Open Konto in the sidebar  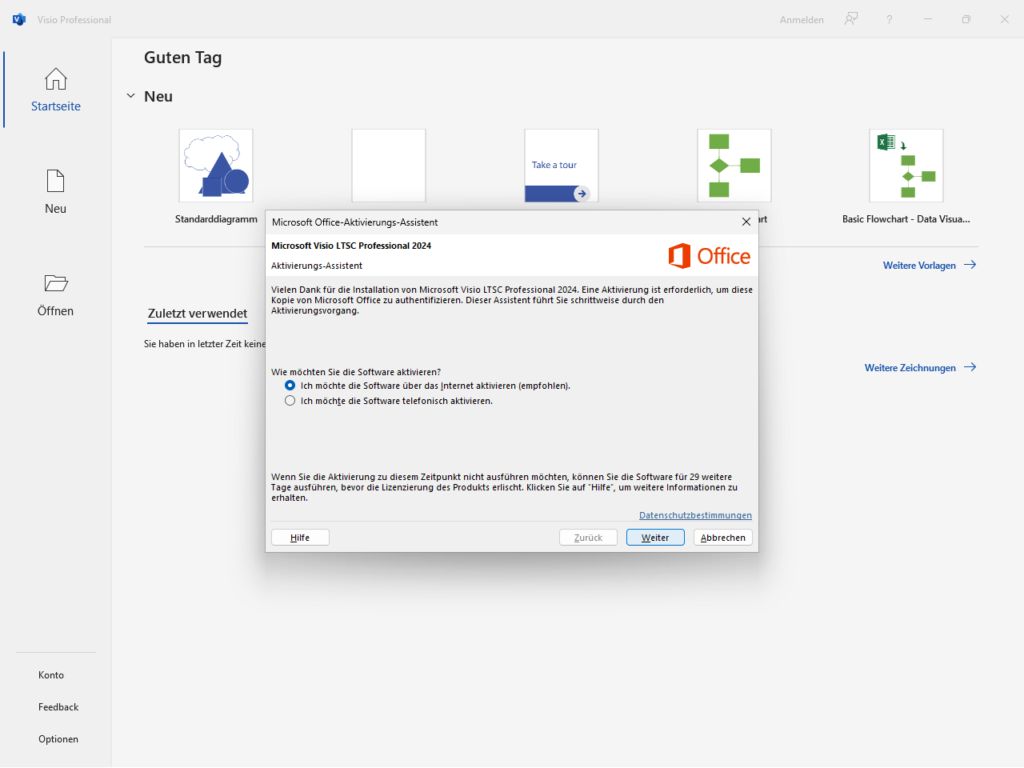51,675
